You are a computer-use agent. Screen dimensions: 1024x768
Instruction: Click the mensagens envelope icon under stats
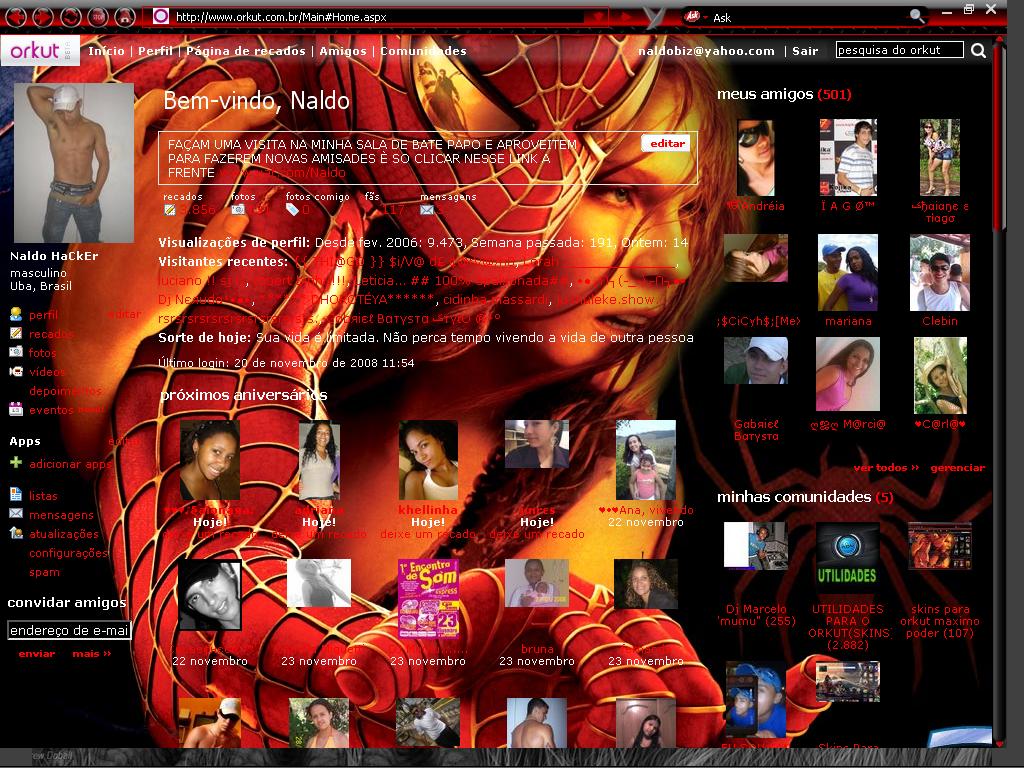pos(426,210)
